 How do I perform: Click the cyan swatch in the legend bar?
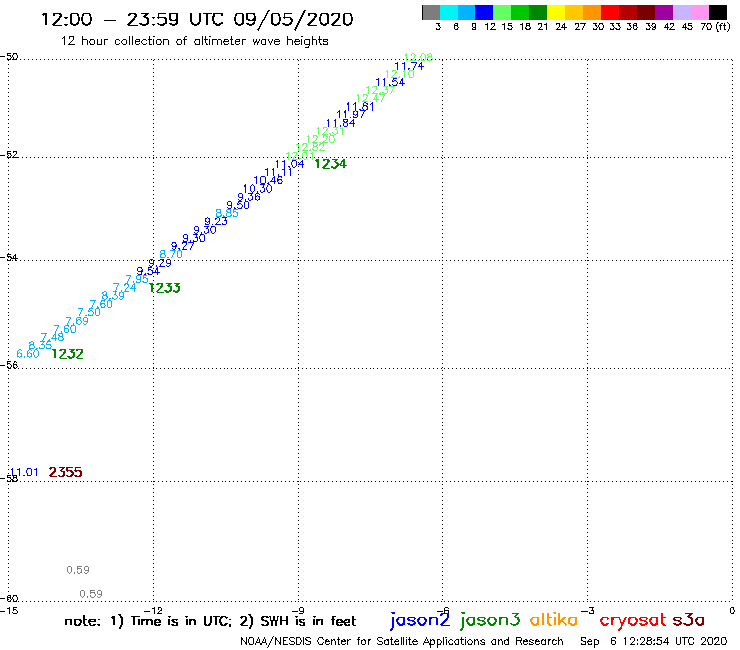[449, 12]
